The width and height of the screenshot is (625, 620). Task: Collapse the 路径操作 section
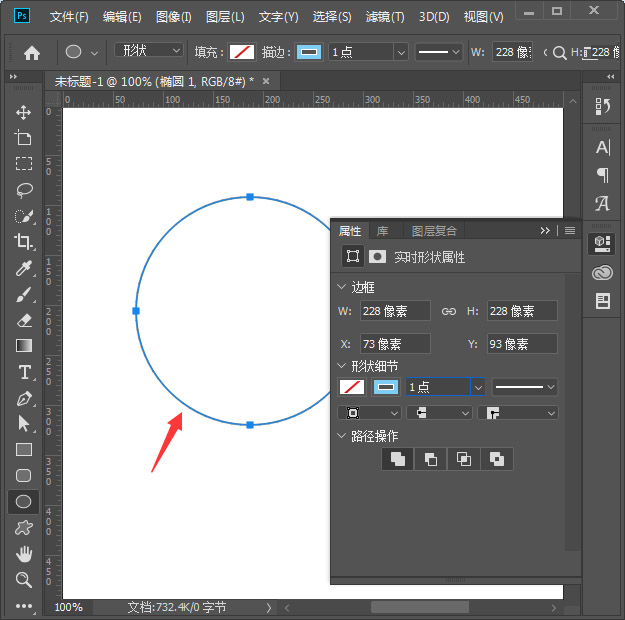point(343,436)
